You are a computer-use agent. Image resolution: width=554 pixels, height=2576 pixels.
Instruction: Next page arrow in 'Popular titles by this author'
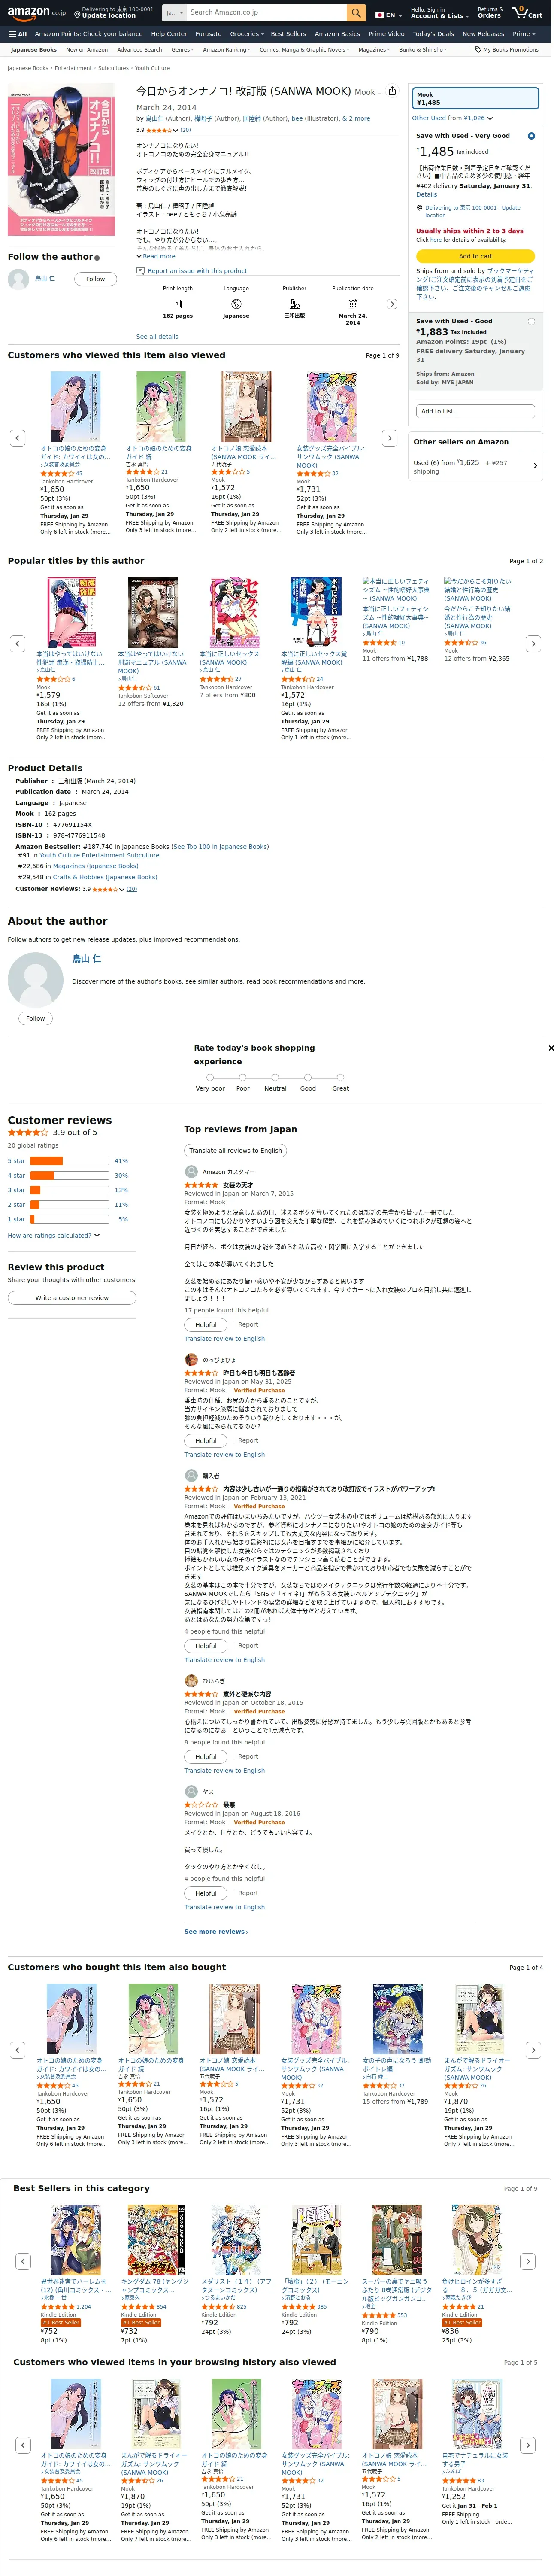point(533,644)
